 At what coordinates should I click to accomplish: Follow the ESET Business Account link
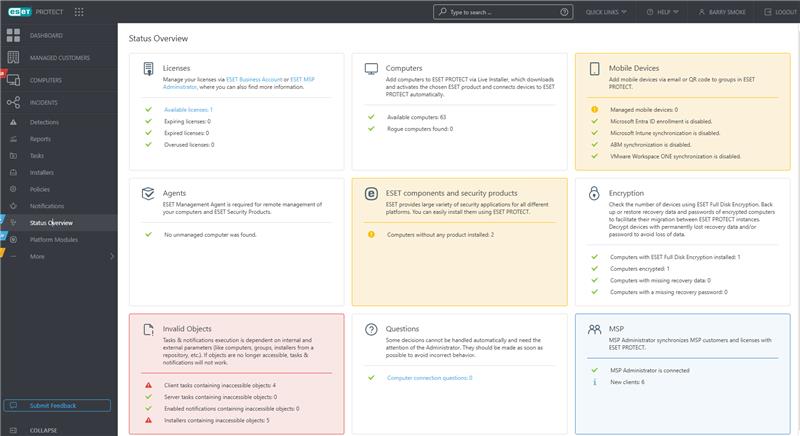[x=254, y=80]
